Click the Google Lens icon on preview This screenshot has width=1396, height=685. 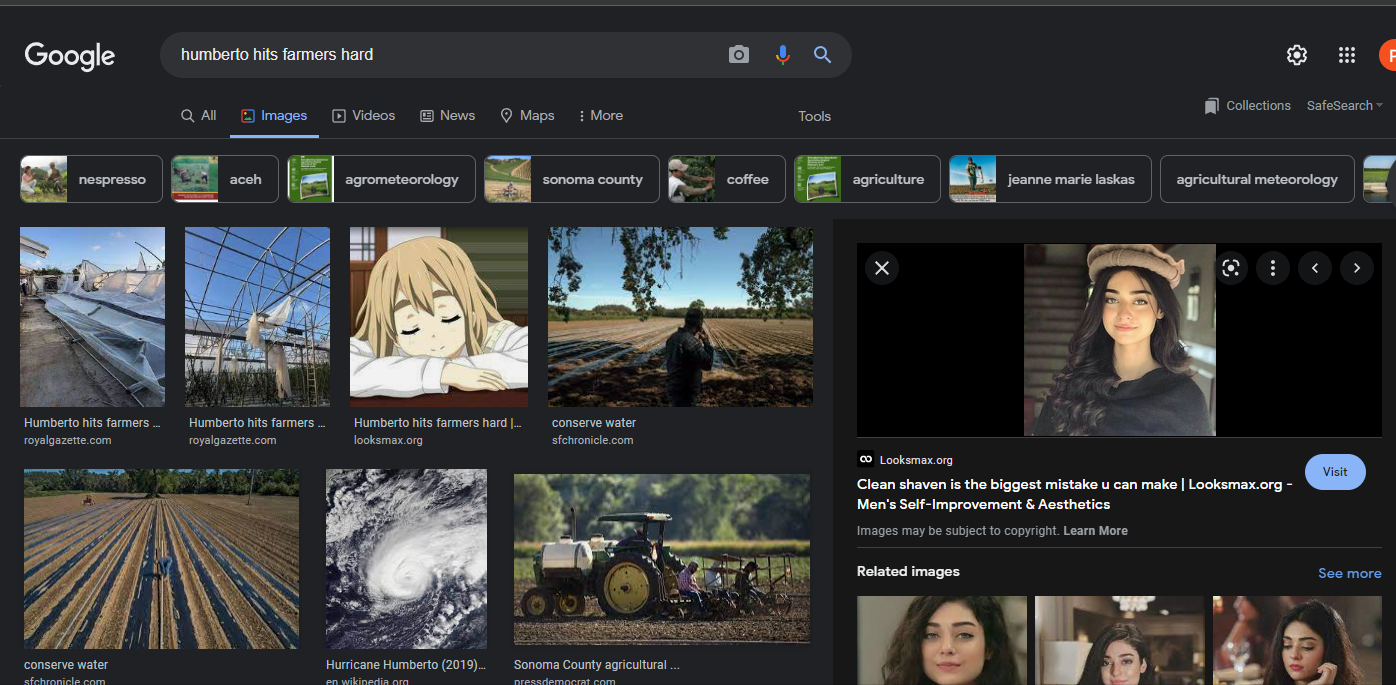click(1231, 268)
